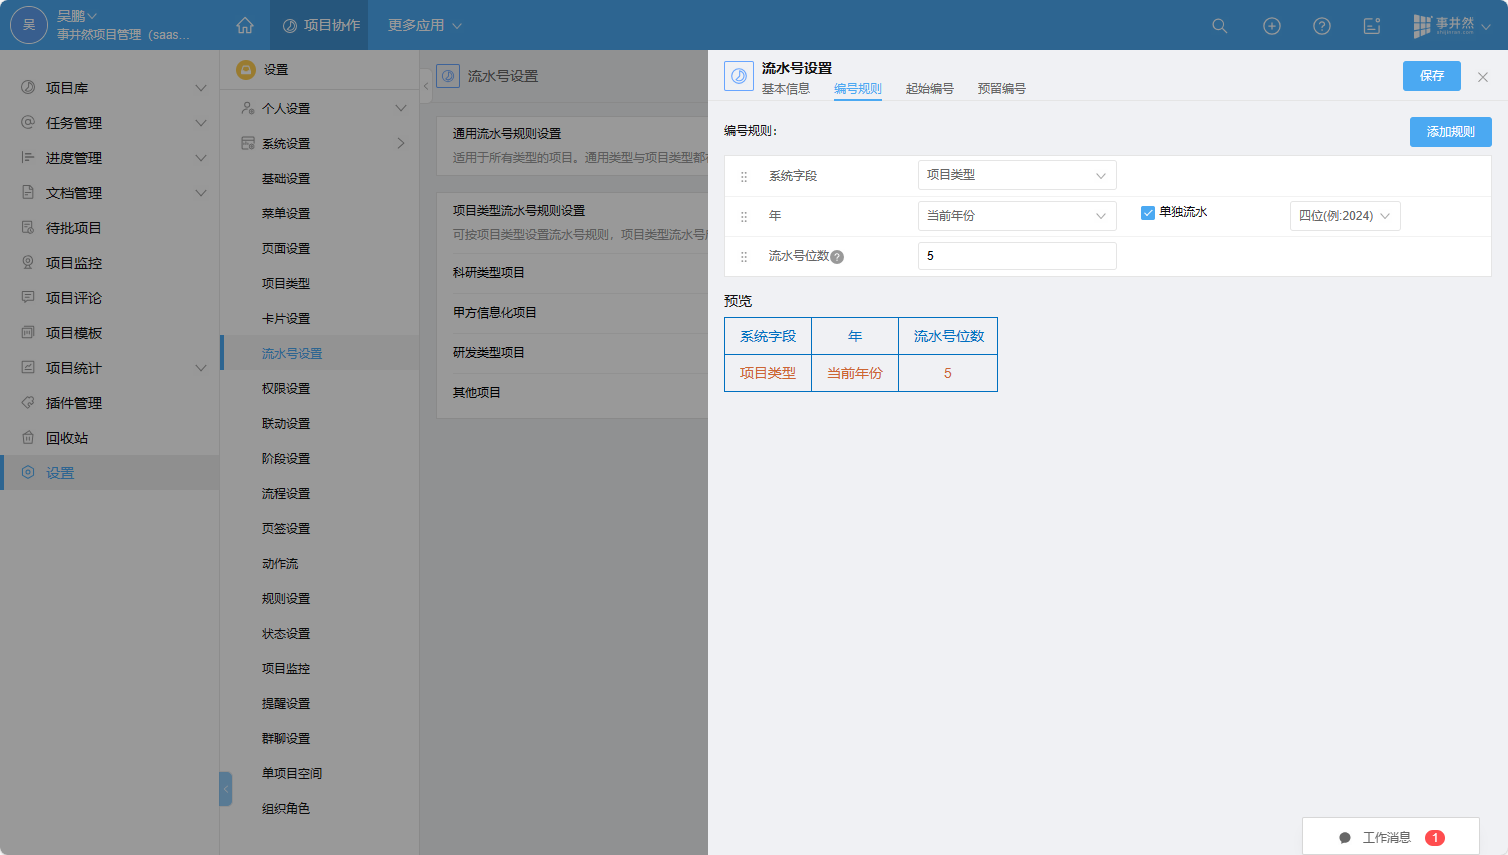Image resolution: width=1508 pixels, height=855 pixels.
Task: Expand the 进度管理 sidebar chevron
Action: (x=201, y=158)
